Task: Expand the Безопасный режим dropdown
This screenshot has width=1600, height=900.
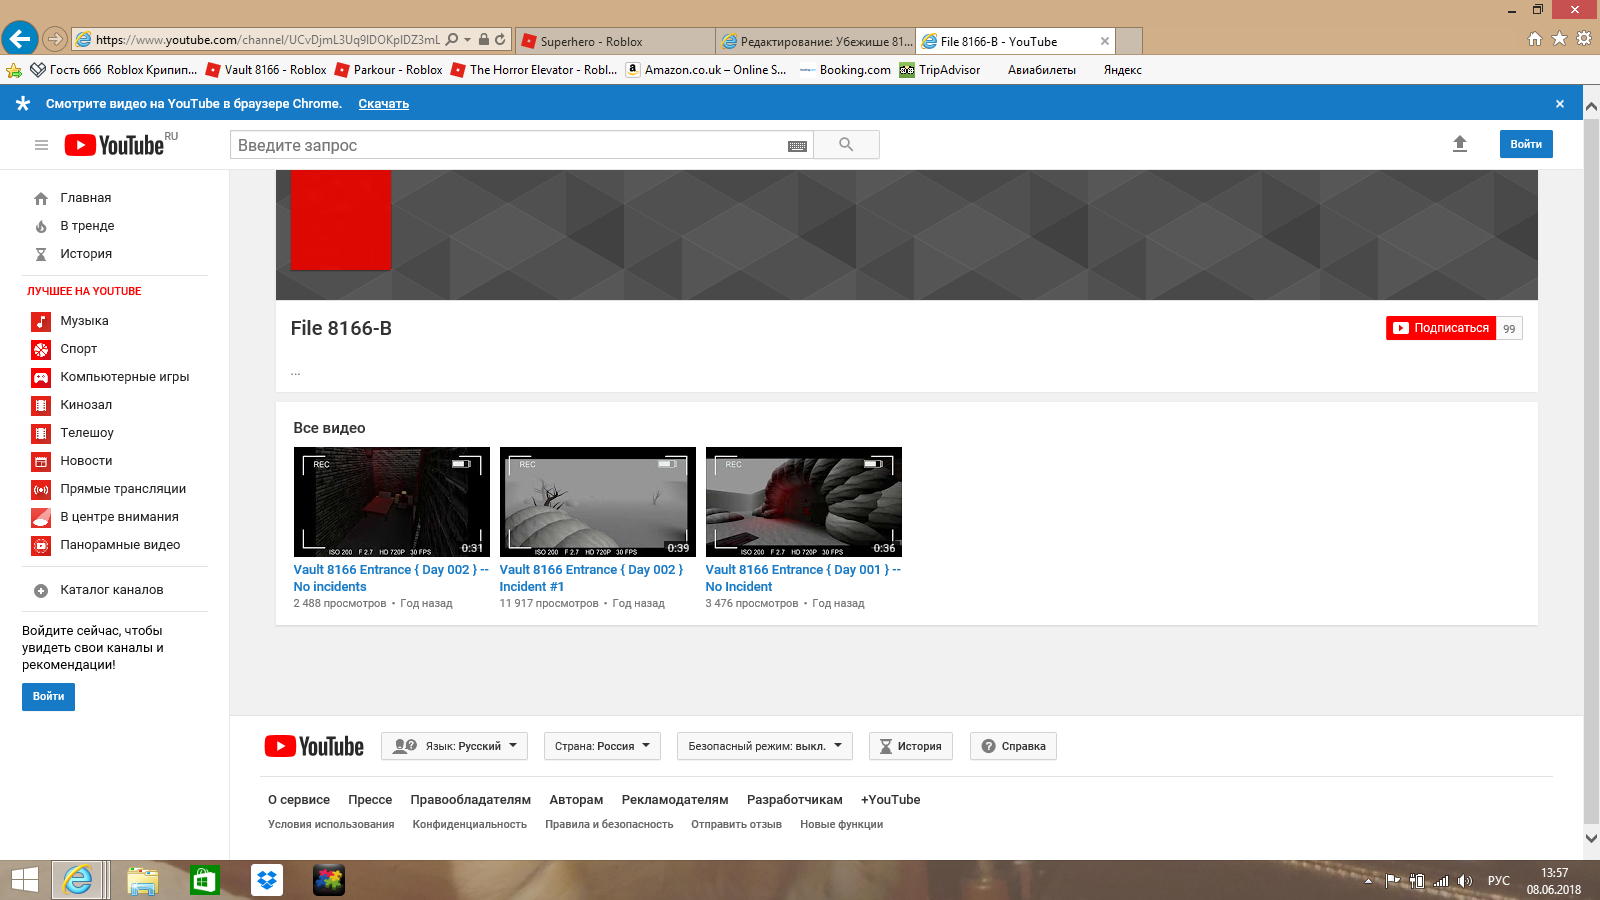Action: (x=765, y=746)
